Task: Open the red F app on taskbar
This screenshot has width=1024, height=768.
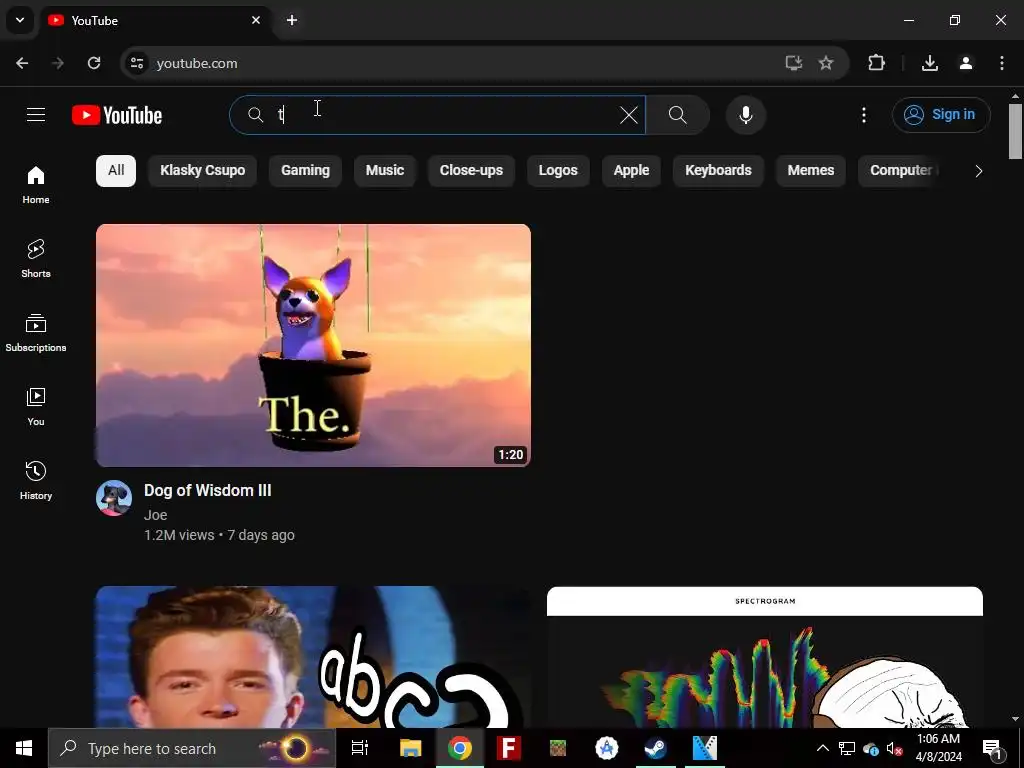Action: pos(509,748)
